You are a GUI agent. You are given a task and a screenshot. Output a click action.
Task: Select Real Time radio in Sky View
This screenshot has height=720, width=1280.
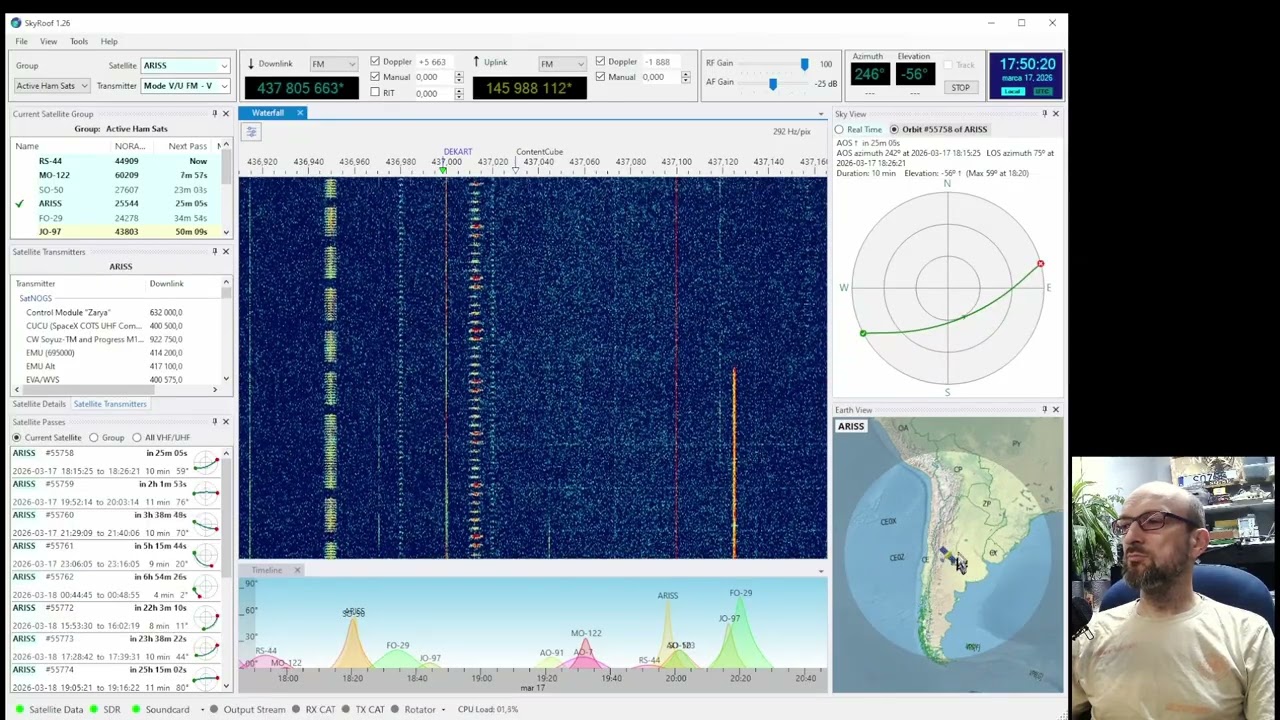[840, 130]
